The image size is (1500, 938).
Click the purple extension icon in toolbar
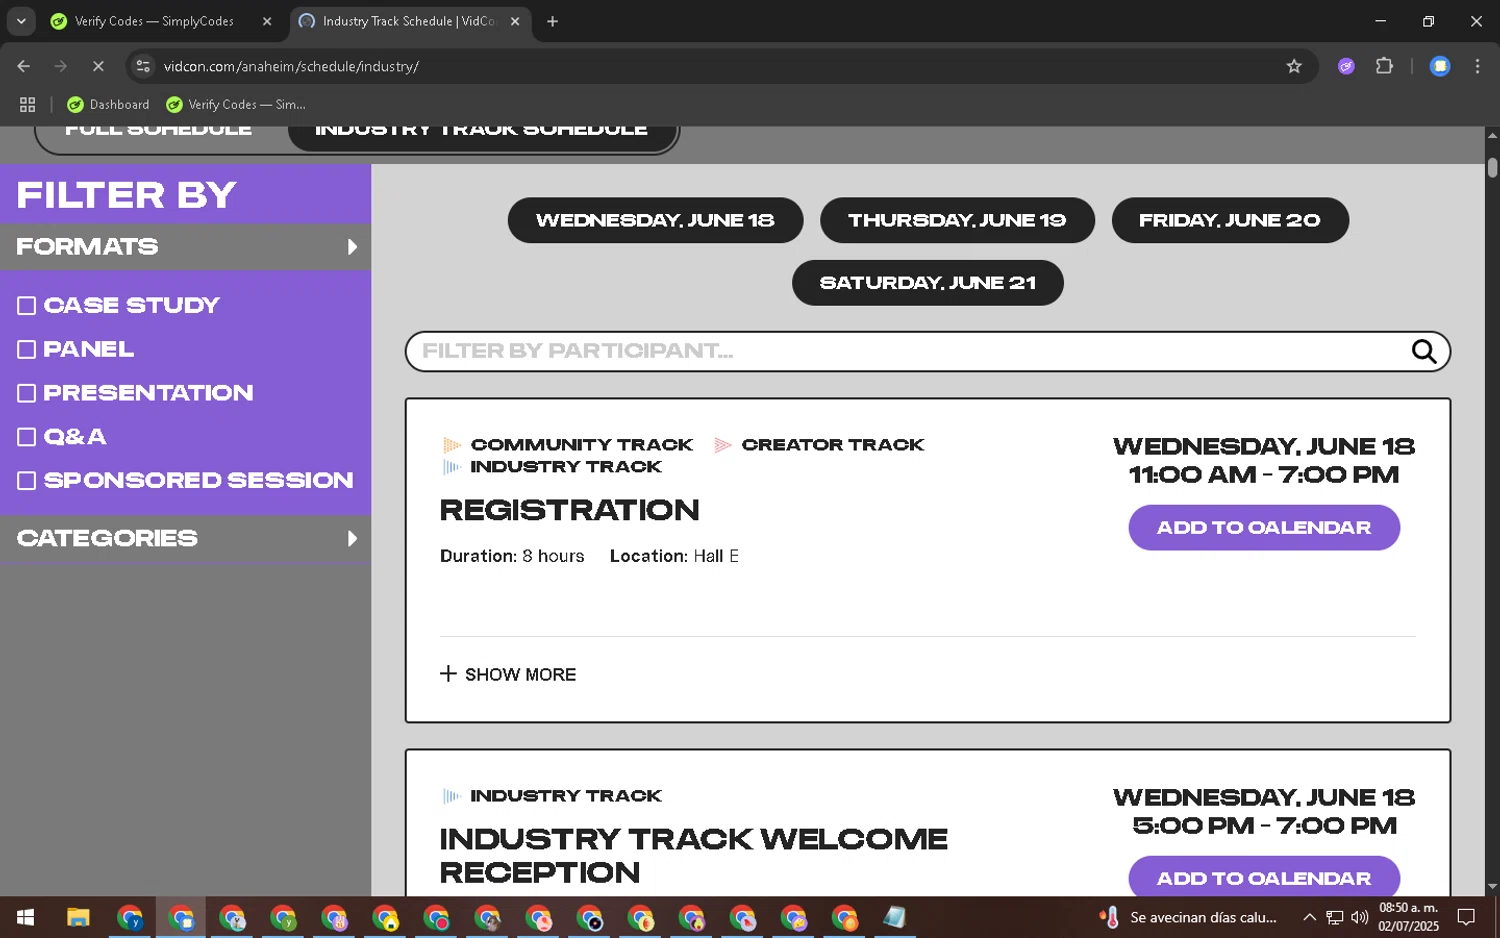point(1346,66)
